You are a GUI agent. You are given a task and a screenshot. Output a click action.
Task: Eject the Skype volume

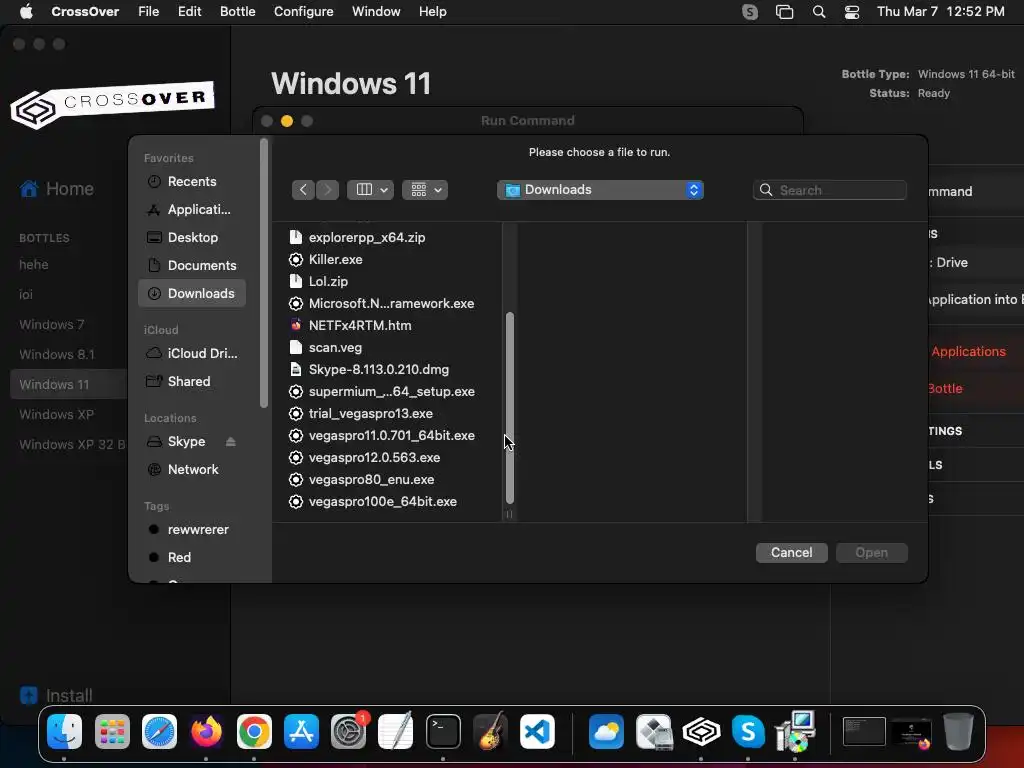pyautogui.click(x=231, y=441)
